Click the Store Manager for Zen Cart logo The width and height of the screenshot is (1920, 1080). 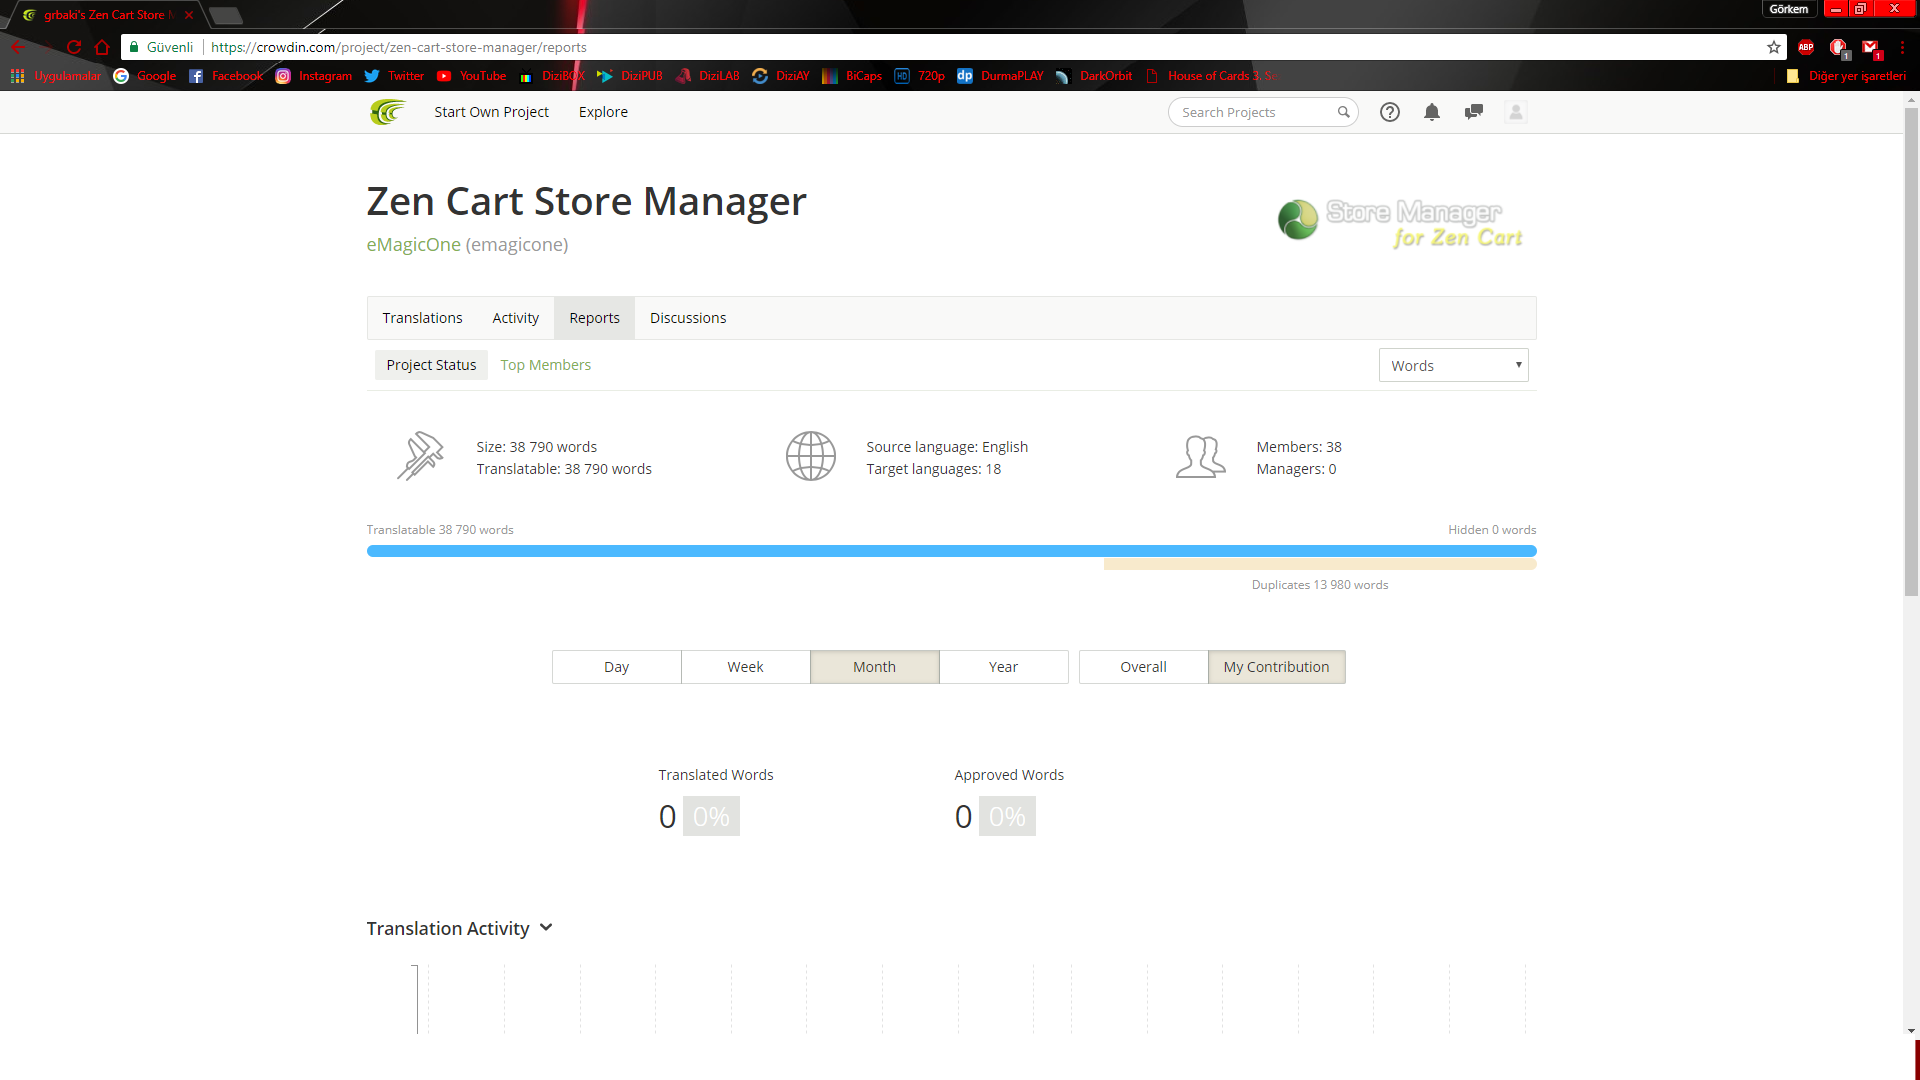point(1400,222)
